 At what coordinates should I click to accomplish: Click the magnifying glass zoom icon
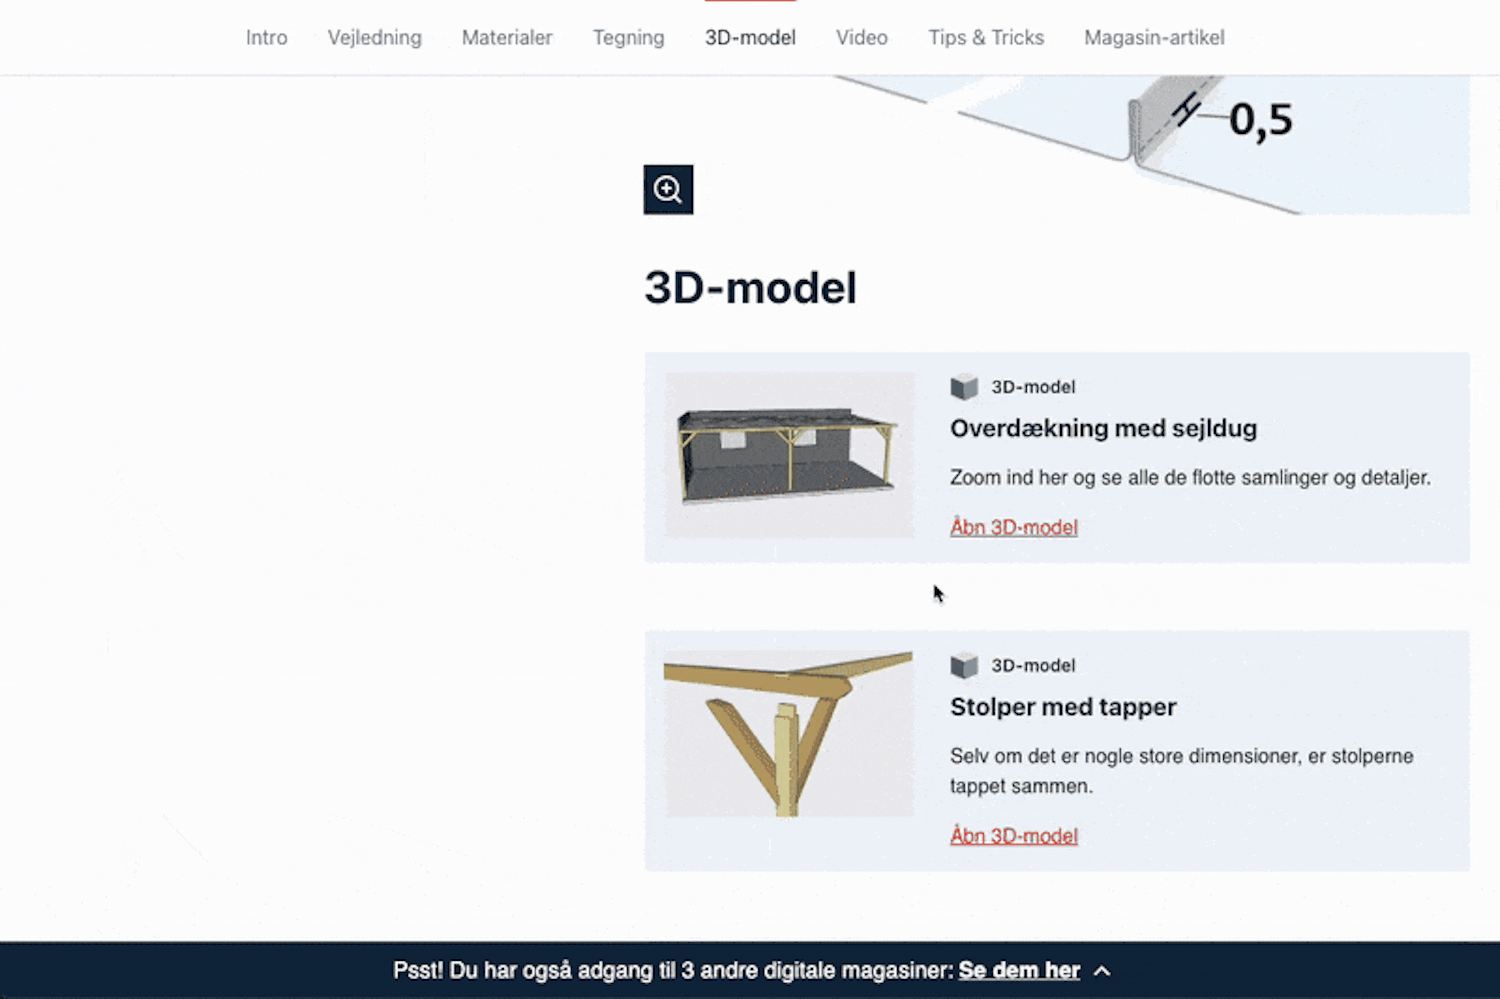[668, 189]
